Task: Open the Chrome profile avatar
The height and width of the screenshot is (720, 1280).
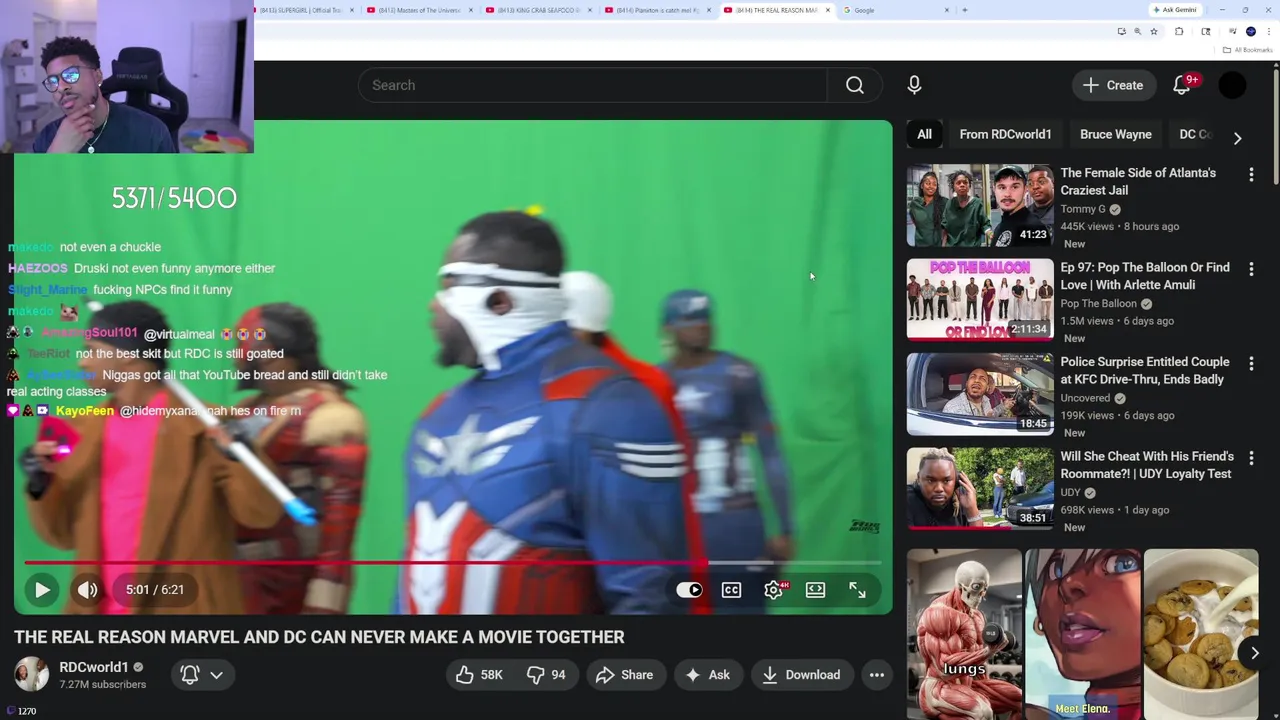Action: coord(1250,32)
